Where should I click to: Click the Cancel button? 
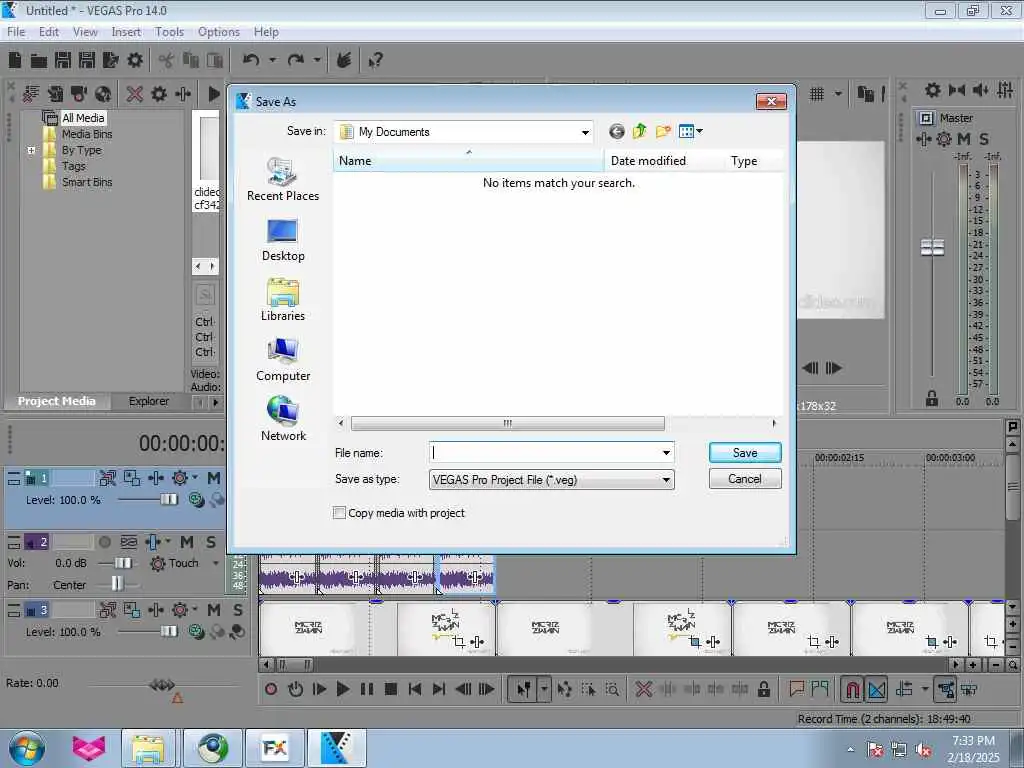[x=744, y=479]
